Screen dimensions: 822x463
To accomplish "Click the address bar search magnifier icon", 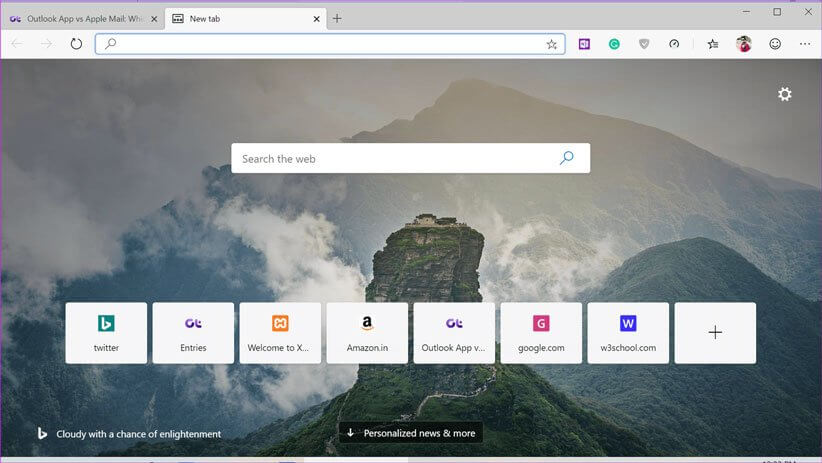I will pyautogui.click(x=110, y=44).
